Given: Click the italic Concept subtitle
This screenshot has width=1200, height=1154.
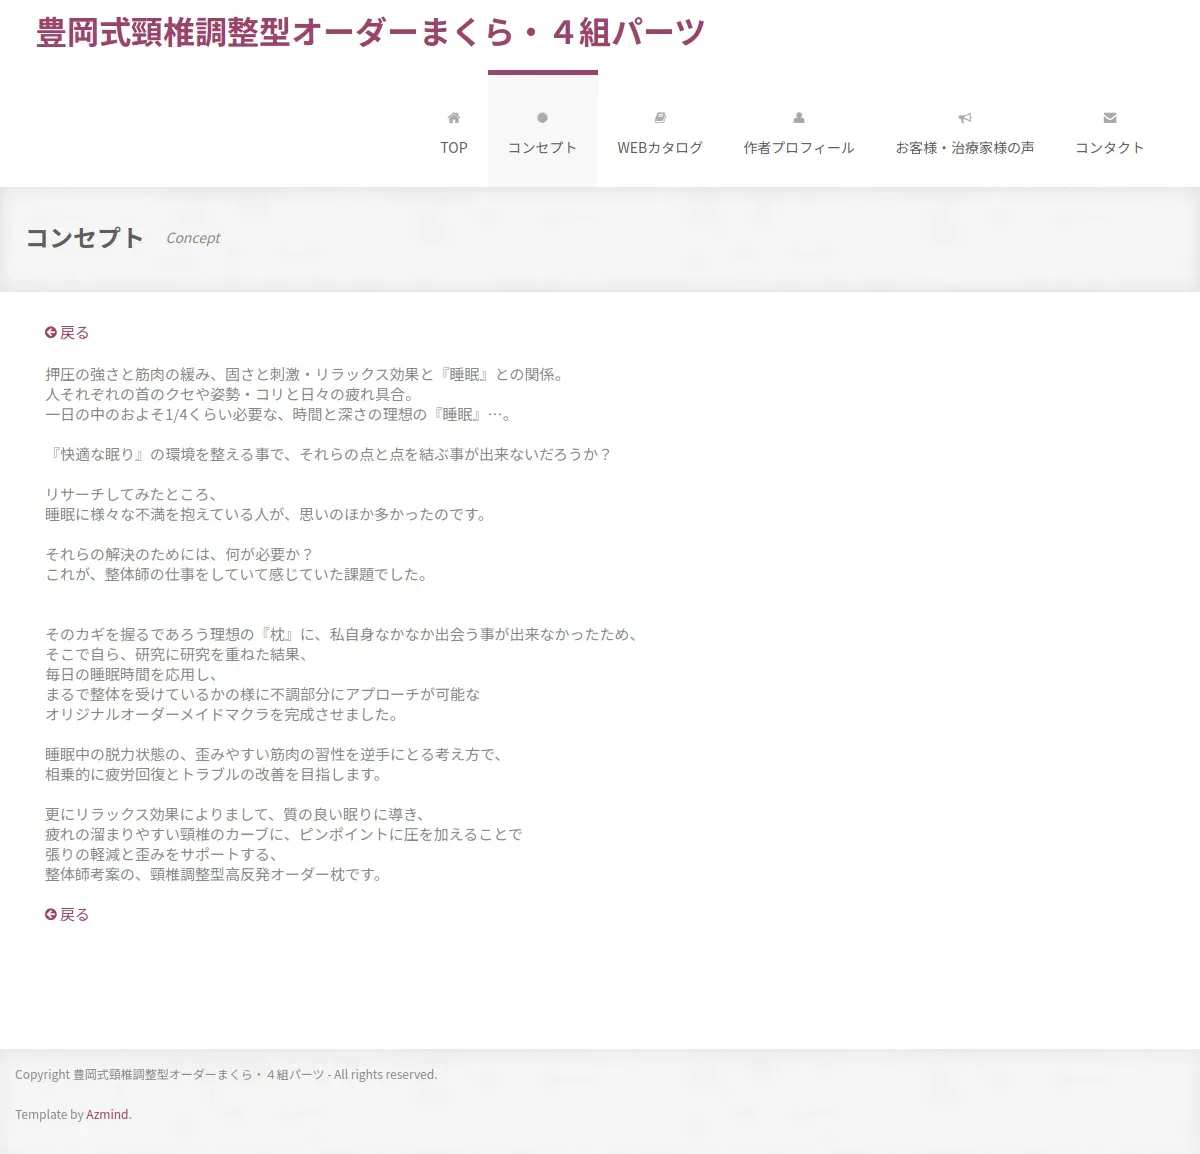Looking at the screenshot, I should 193,238.
